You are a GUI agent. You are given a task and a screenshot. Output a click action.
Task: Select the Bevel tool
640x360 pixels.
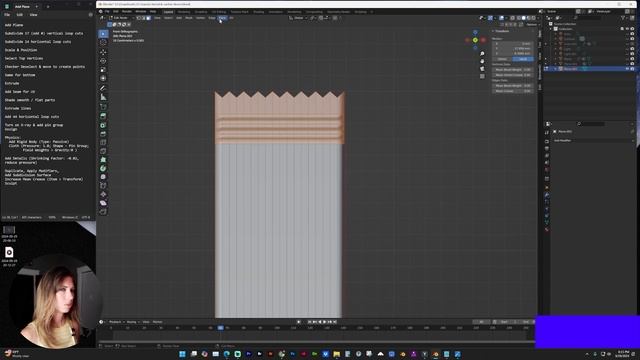103,133
